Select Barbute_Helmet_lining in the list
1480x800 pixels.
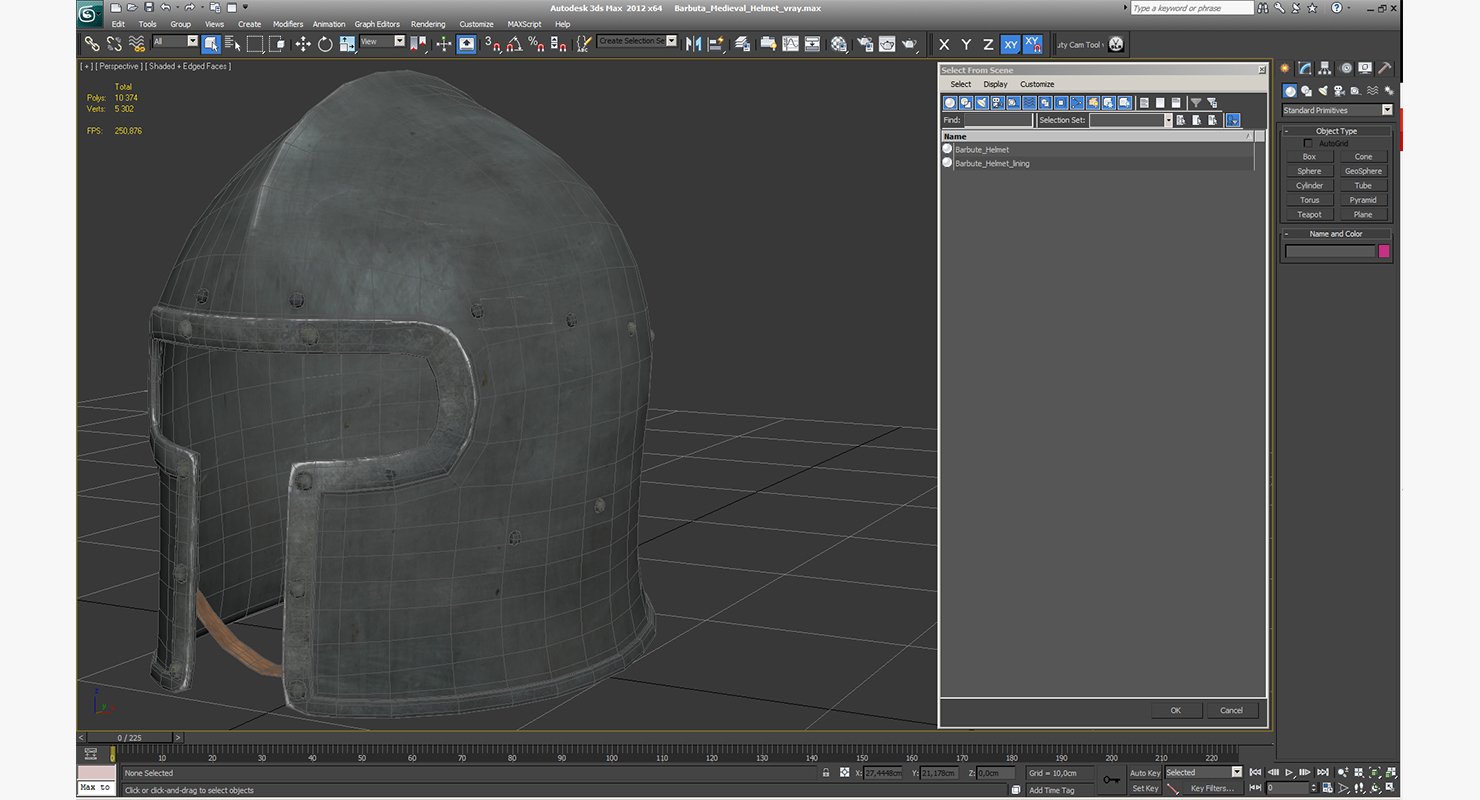coord(992,163)
